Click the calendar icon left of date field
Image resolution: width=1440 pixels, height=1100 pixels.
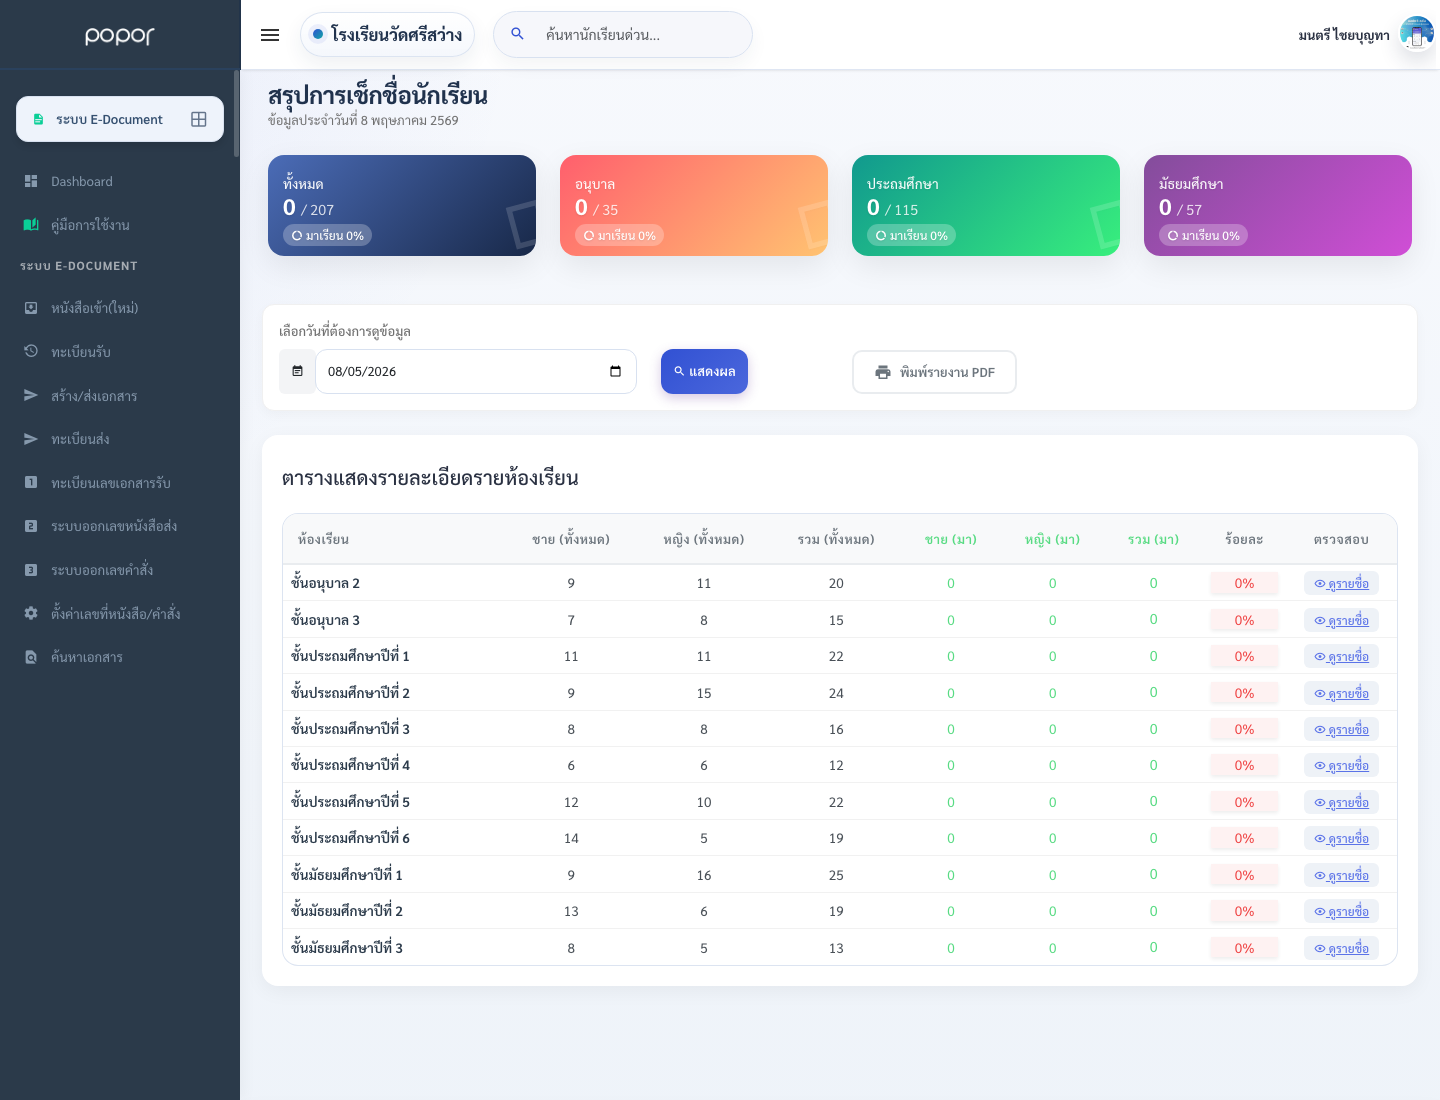[x=297, y=371]
